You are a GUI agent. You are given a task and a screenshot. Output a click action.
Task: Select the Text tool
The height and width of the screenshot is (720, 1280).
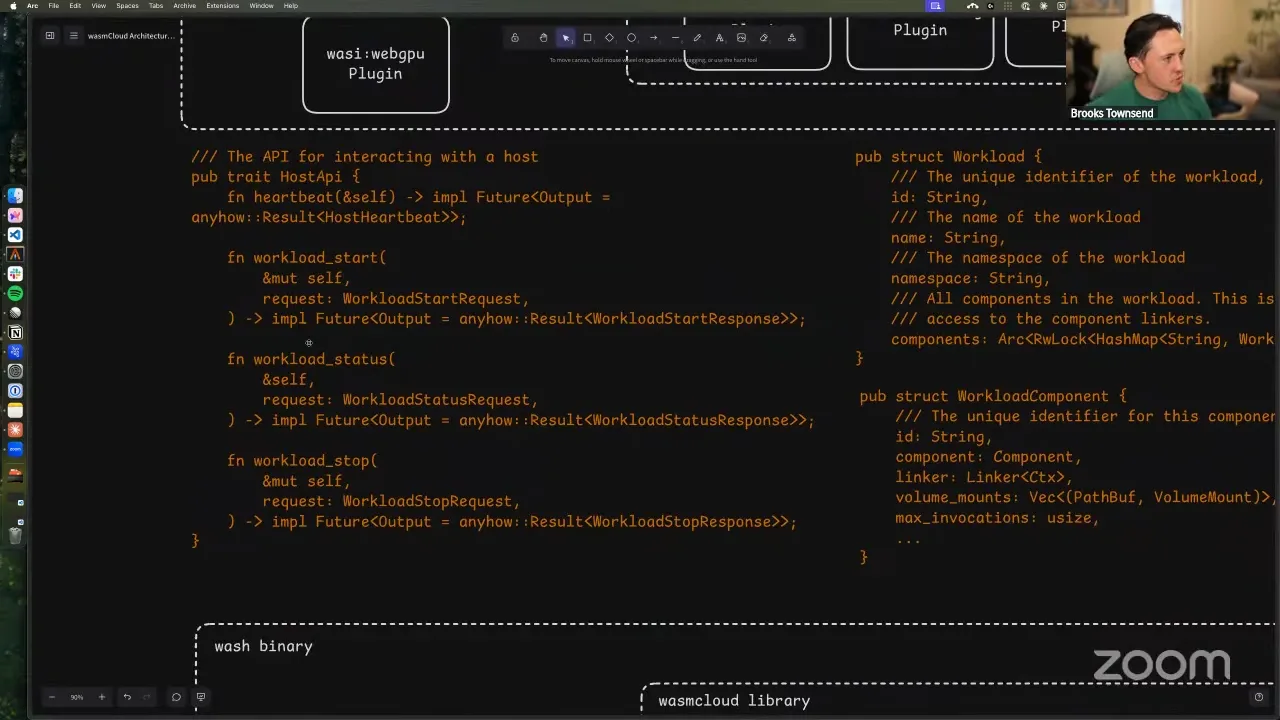[719, 38]
